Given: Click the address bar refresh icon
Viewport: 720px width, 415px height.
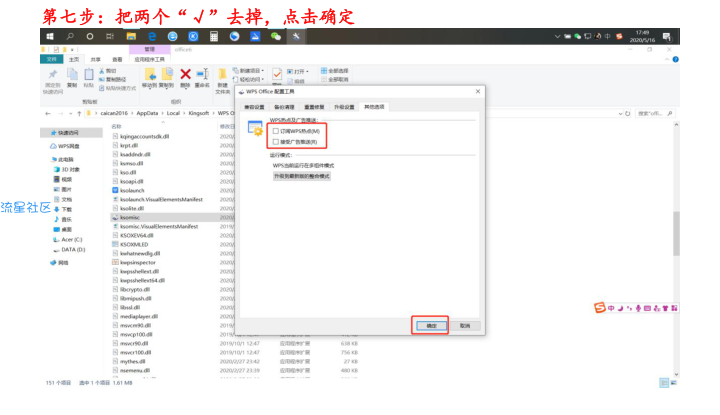Looking at the screenshot, I should click(x=628, y=113).
